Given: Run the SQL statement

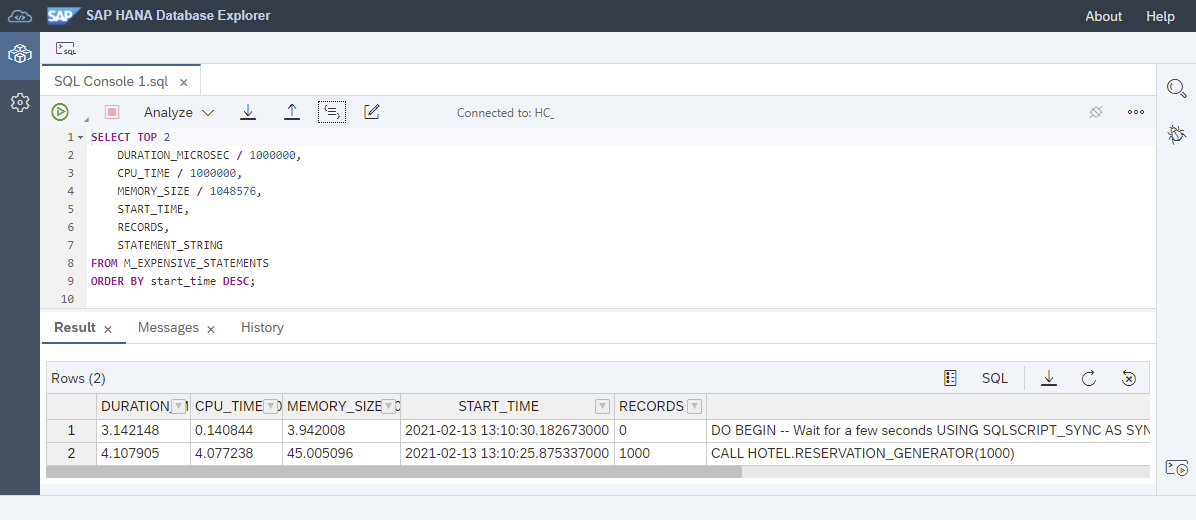Looking at the screenshot, I should pos(60,112).
